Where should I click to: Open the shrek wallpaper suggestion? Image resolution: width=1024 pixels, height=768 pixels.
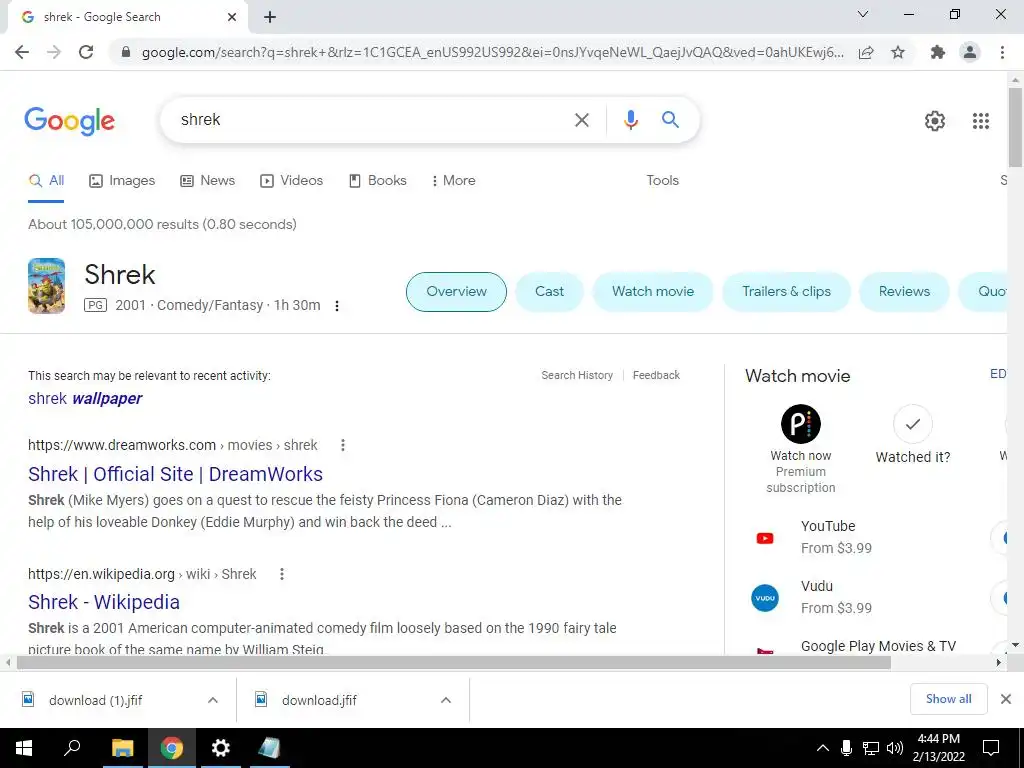pos(85,398)
